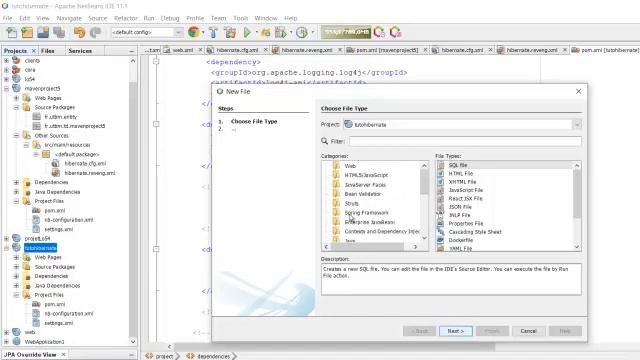Click the dependencies breadcrumb at editor bottom
640x360 pixels.
point(213,356)
